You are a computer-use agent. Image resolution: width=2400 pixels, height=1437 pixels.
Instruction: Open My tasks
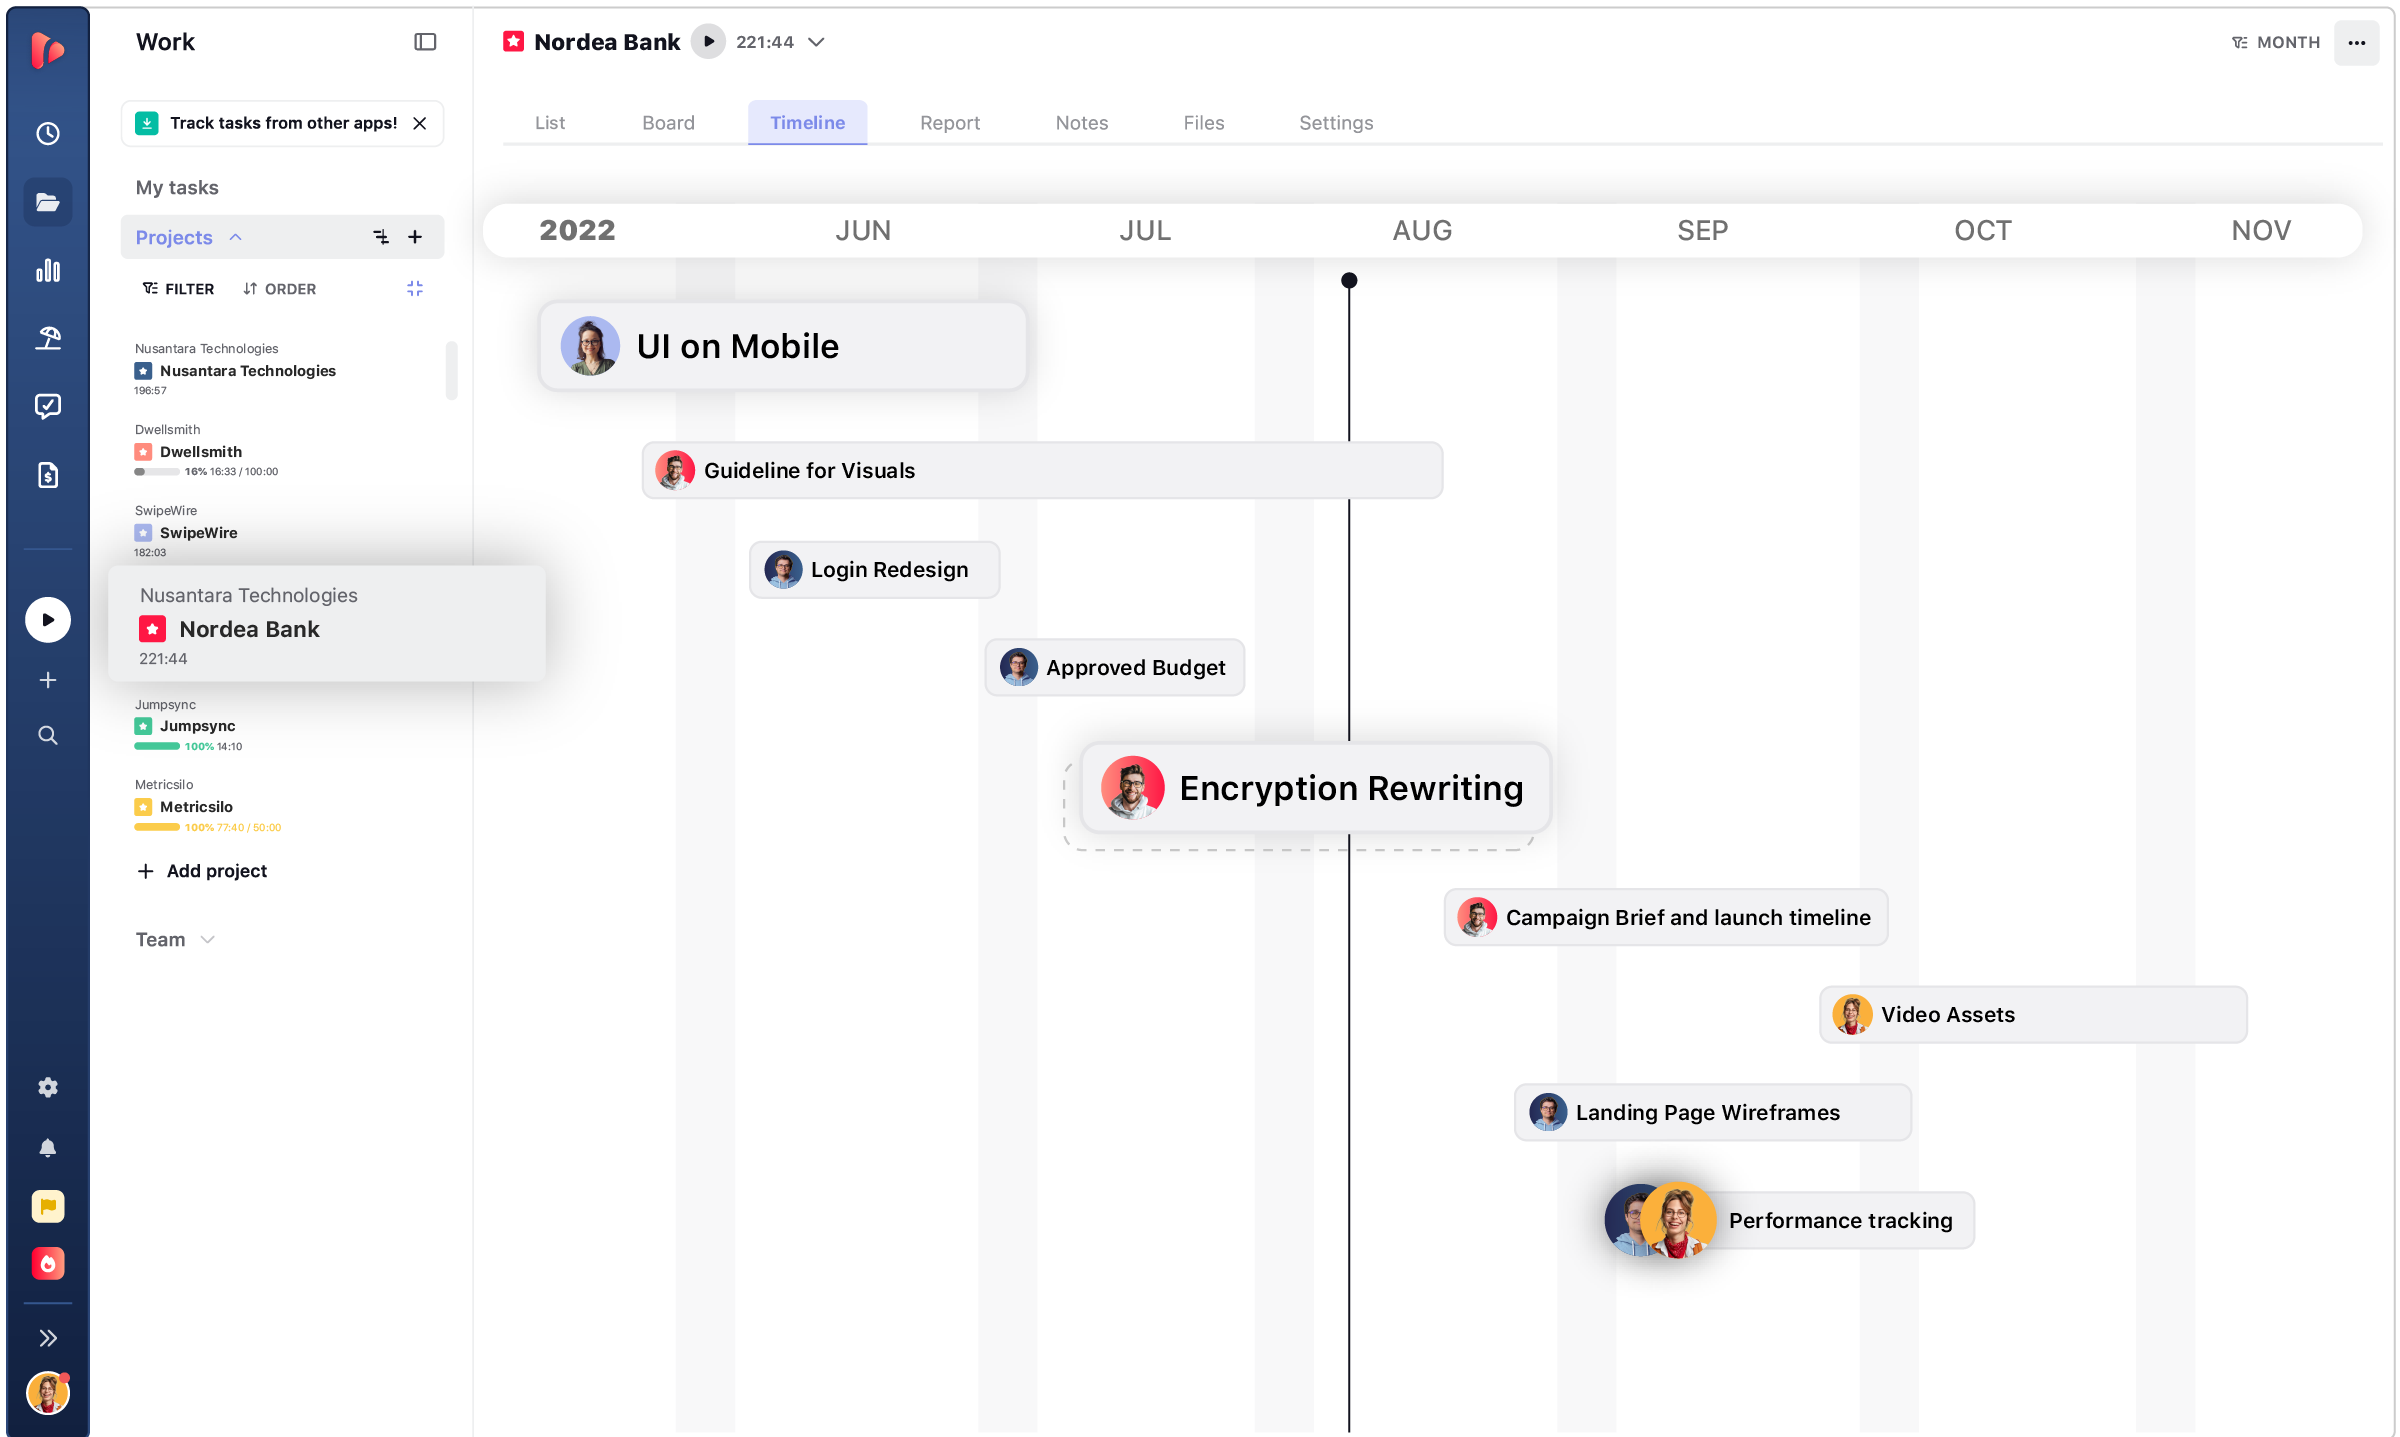[177, 188]
